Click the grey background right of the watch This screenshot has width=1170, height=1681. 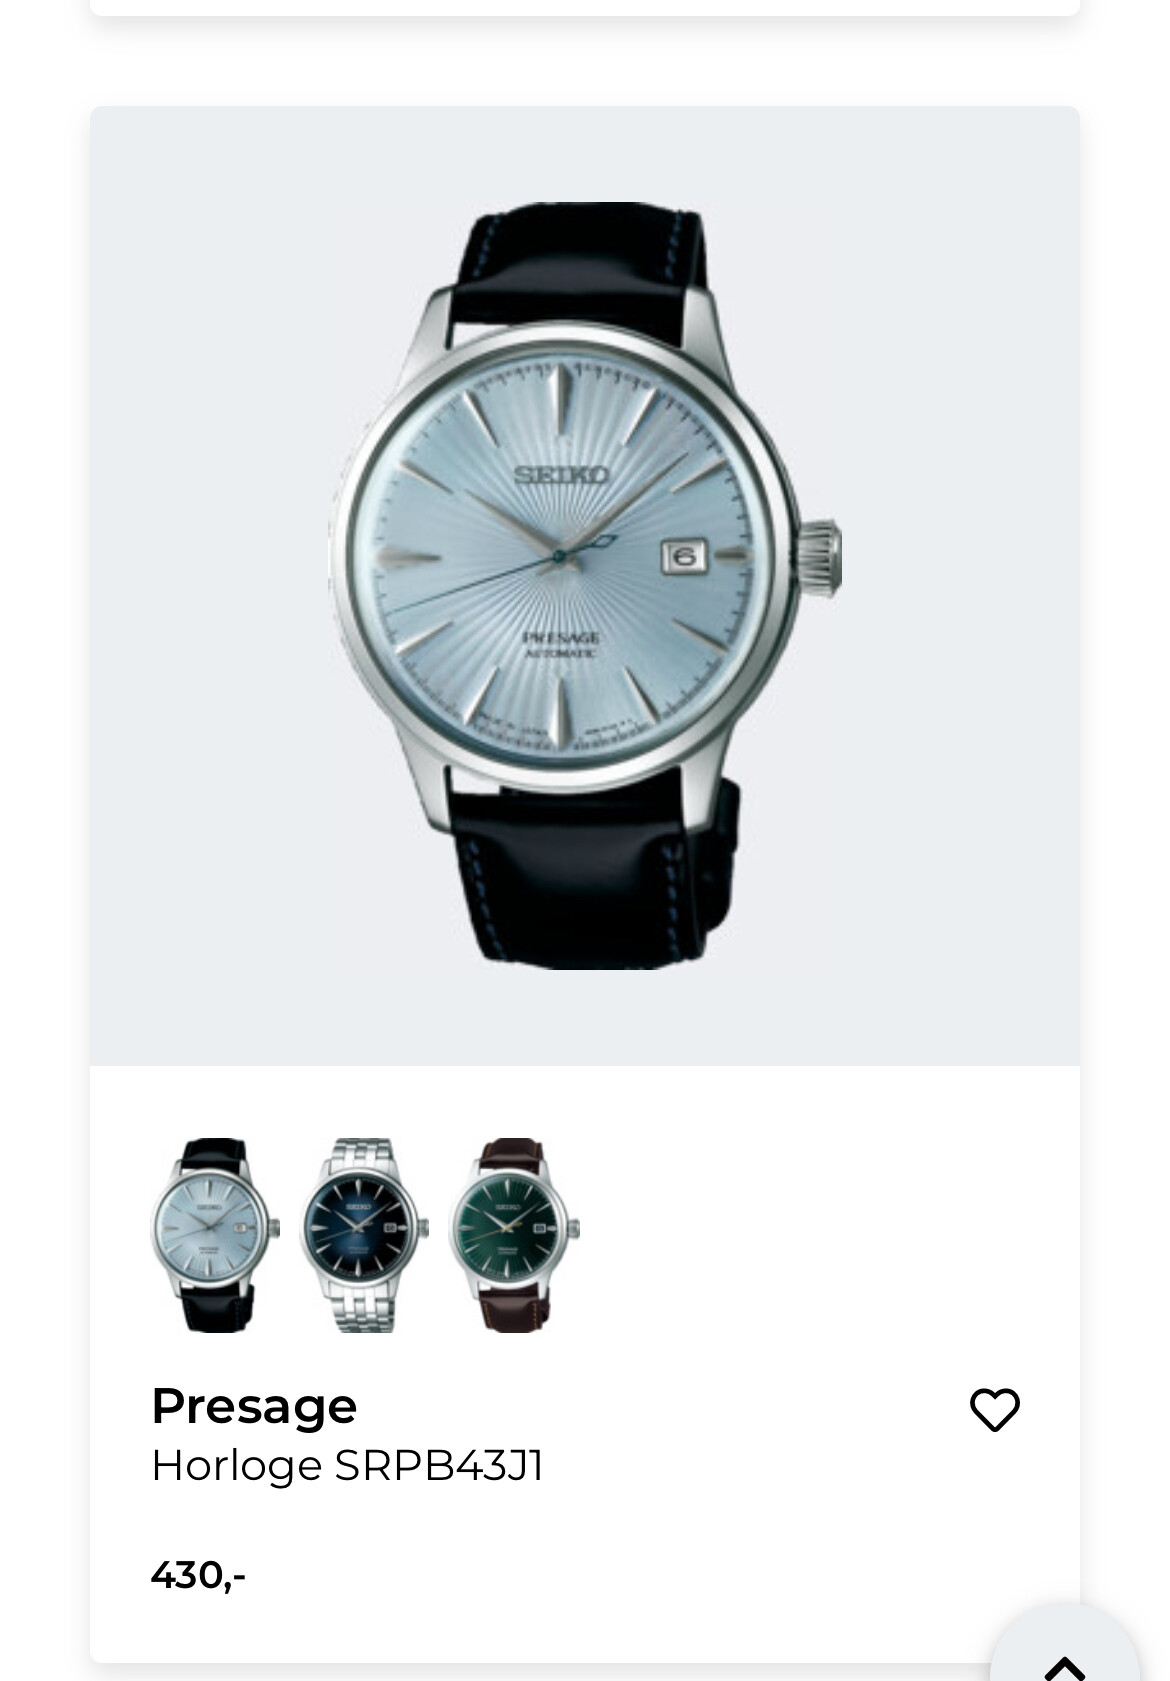961,586
